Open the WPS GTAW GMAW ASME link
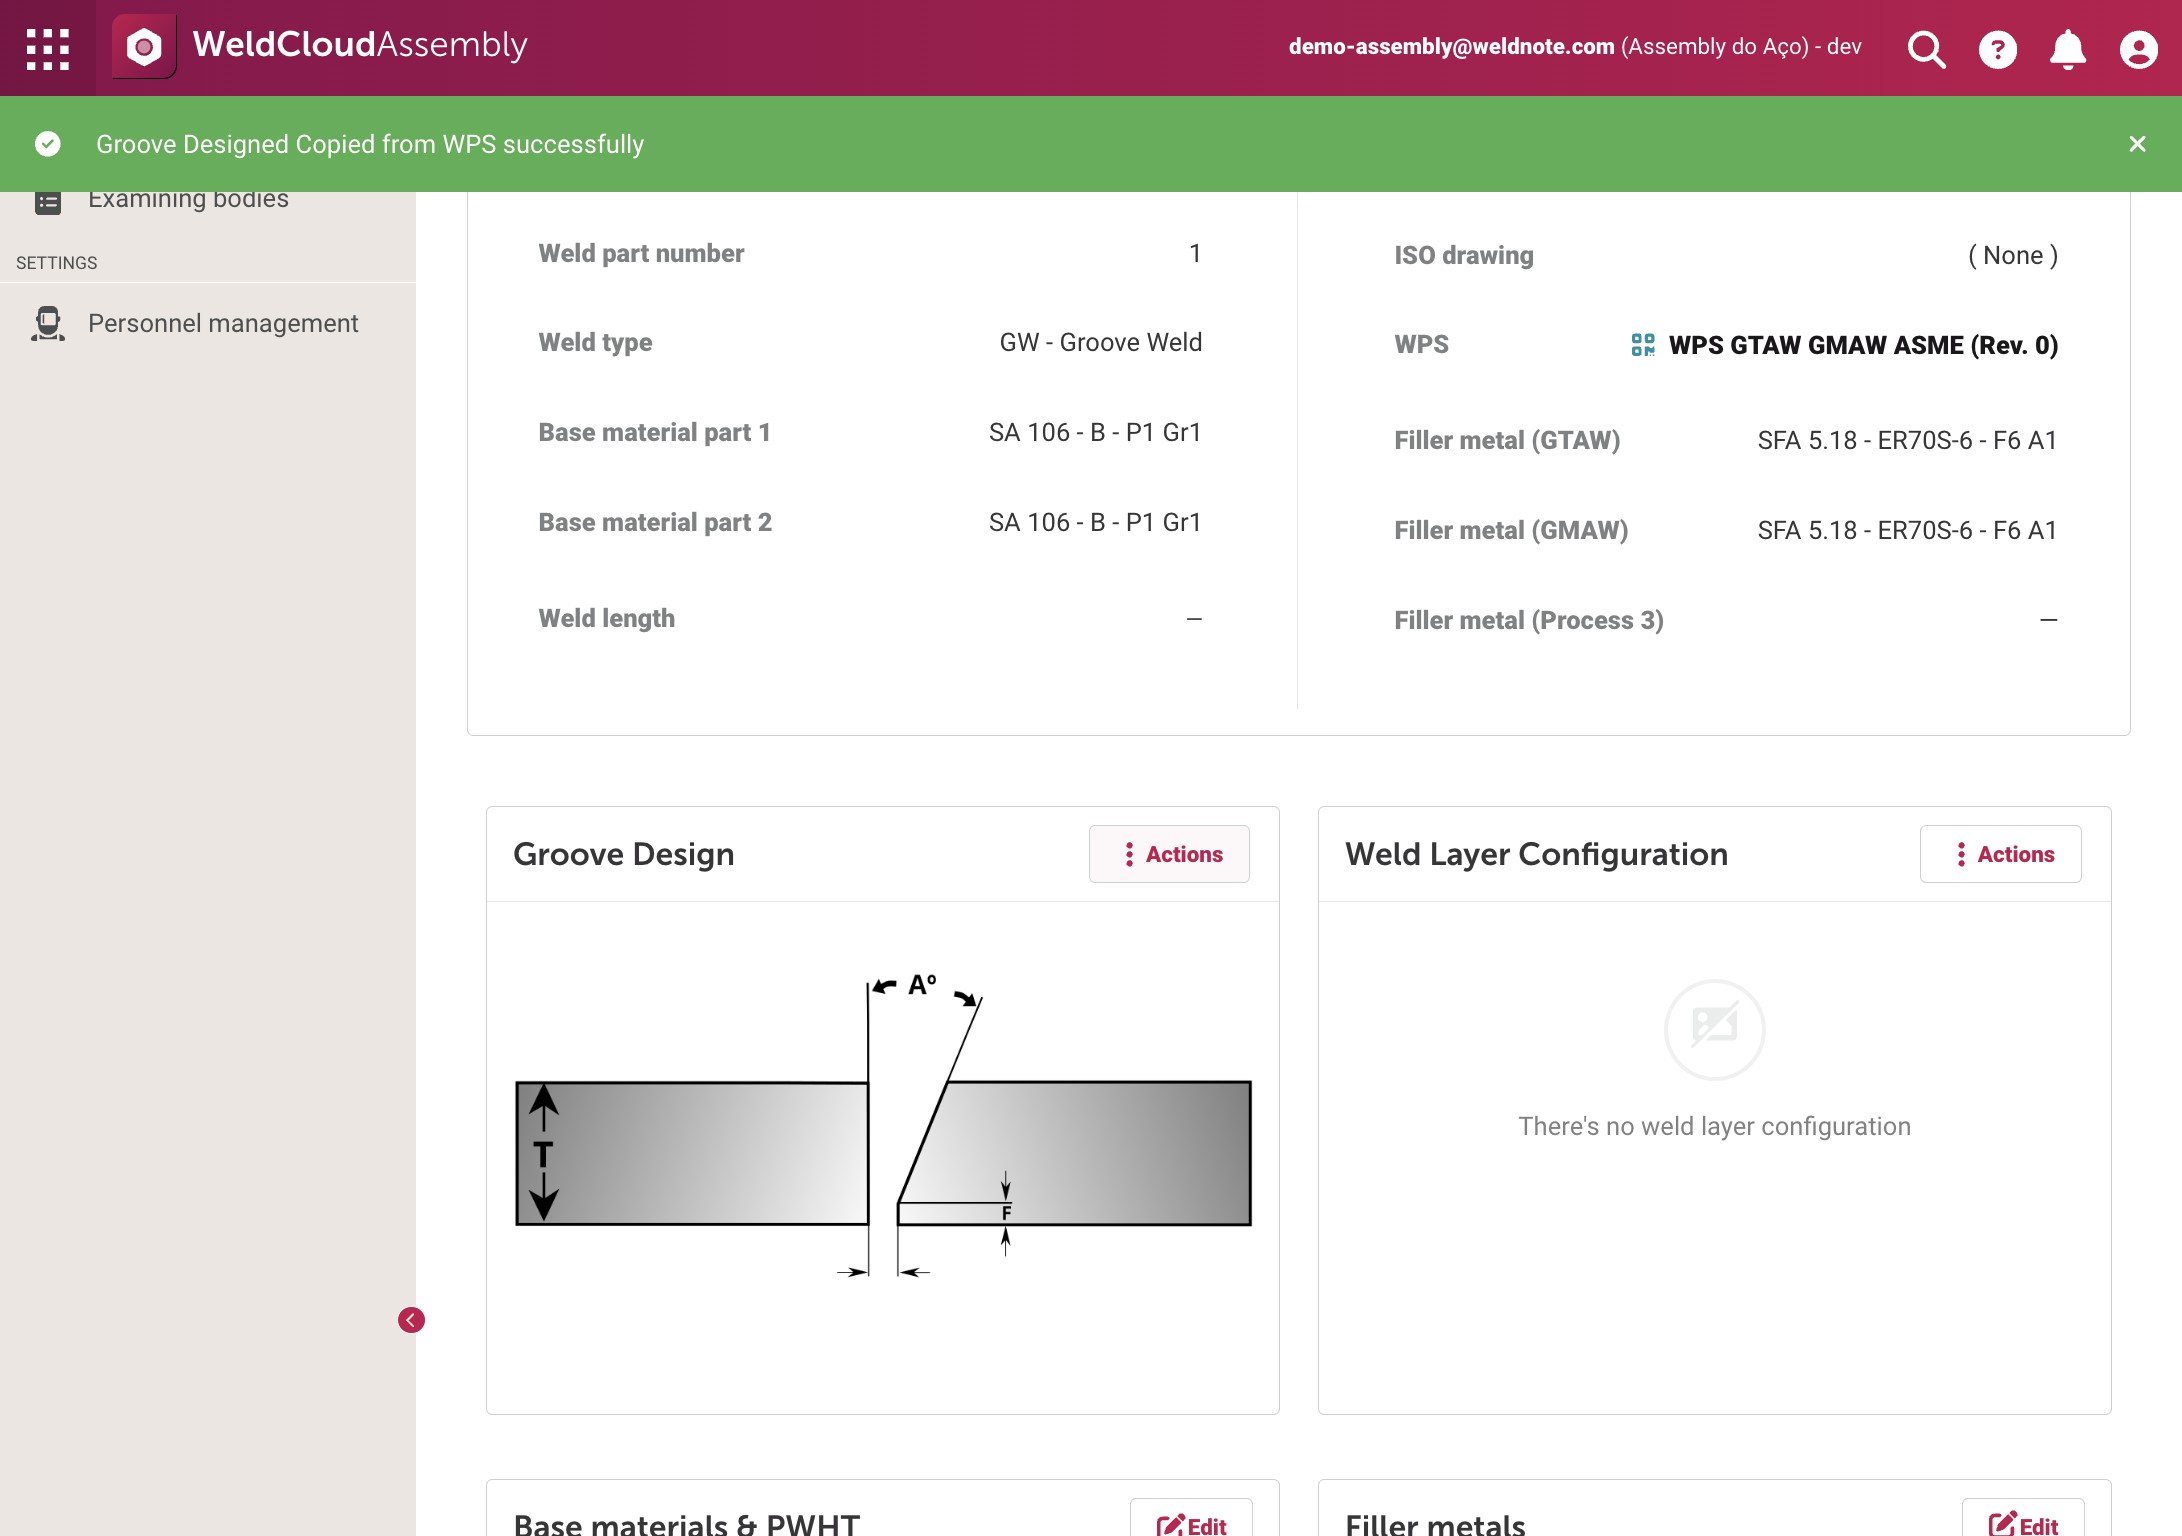Screen dimensions: 2182x1536 (x=1863, y=345)
